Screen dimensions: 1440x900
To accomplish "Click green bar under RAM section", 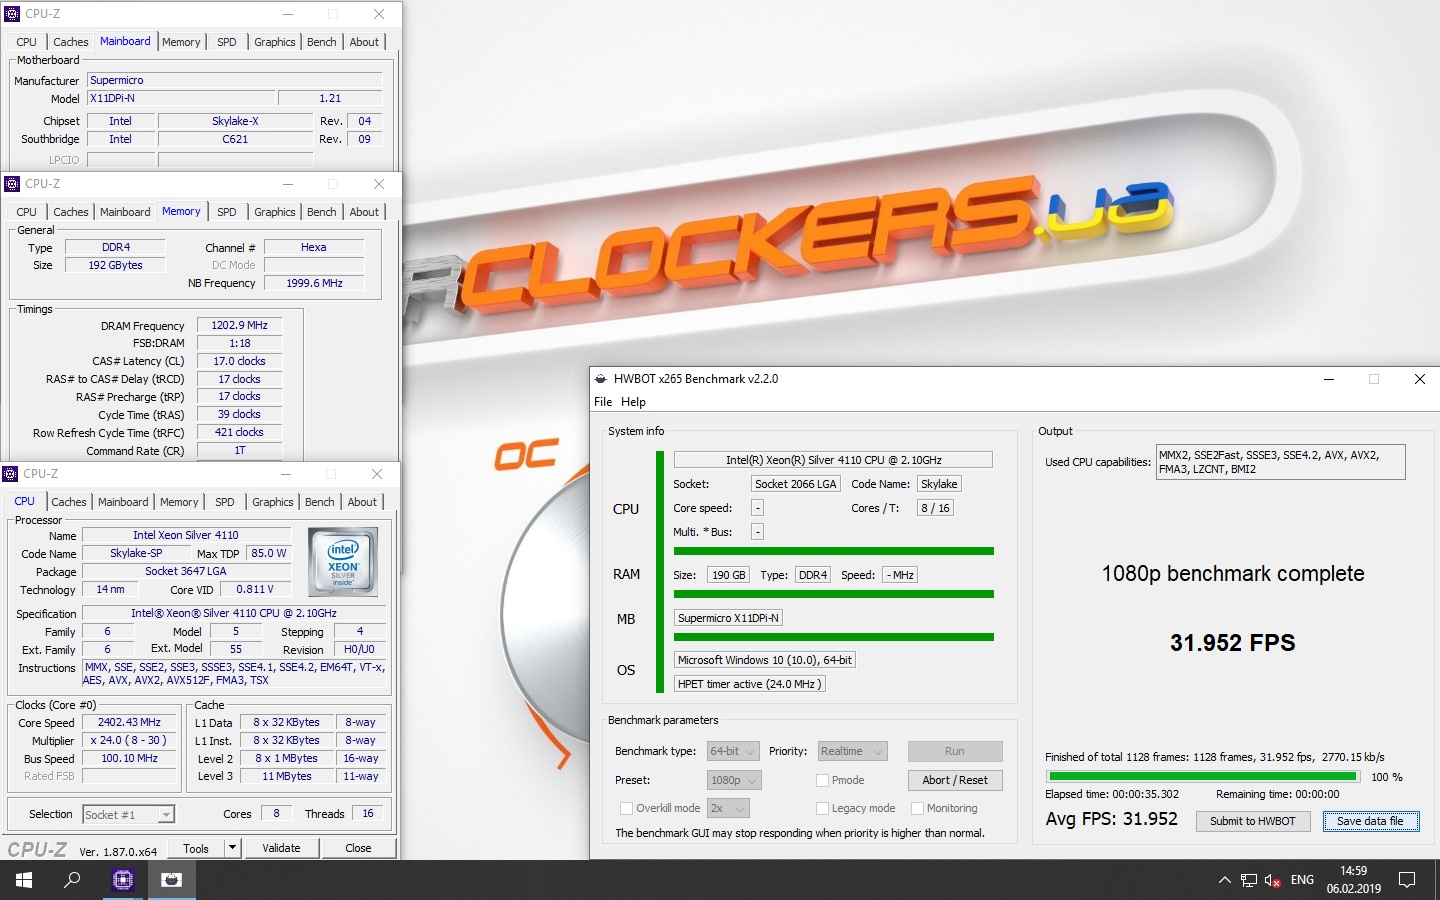I will [834, 594].
